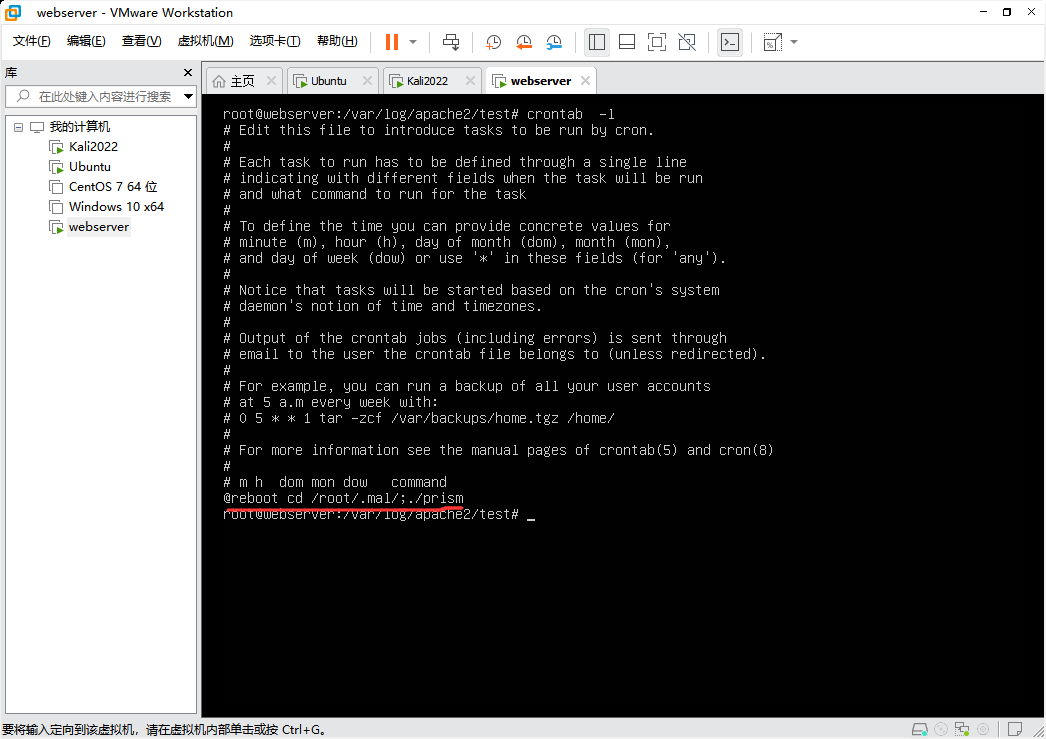Switch to the Kali2022 tab
1046x739 pixels.
427,81
